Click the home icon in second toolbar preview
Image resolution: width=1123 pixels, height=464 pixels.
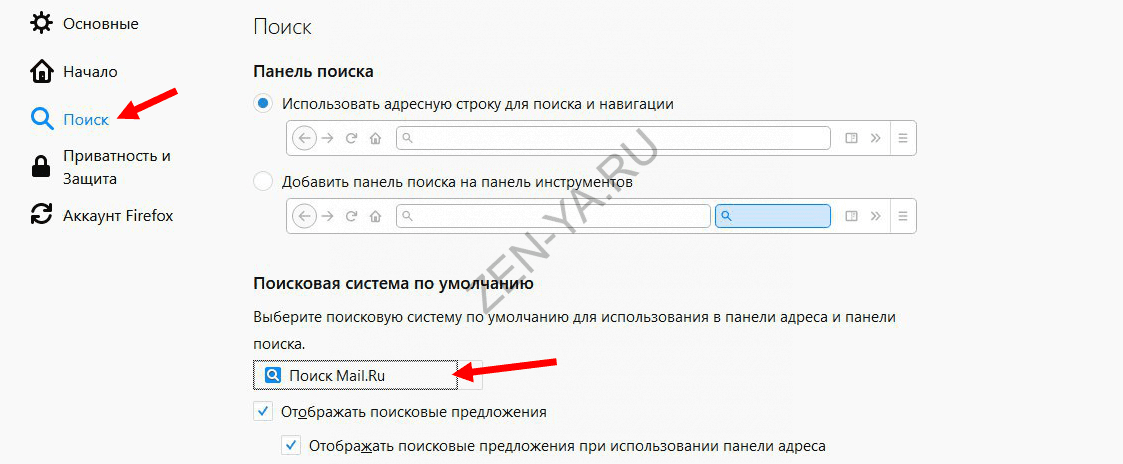(x=374, y=216)
